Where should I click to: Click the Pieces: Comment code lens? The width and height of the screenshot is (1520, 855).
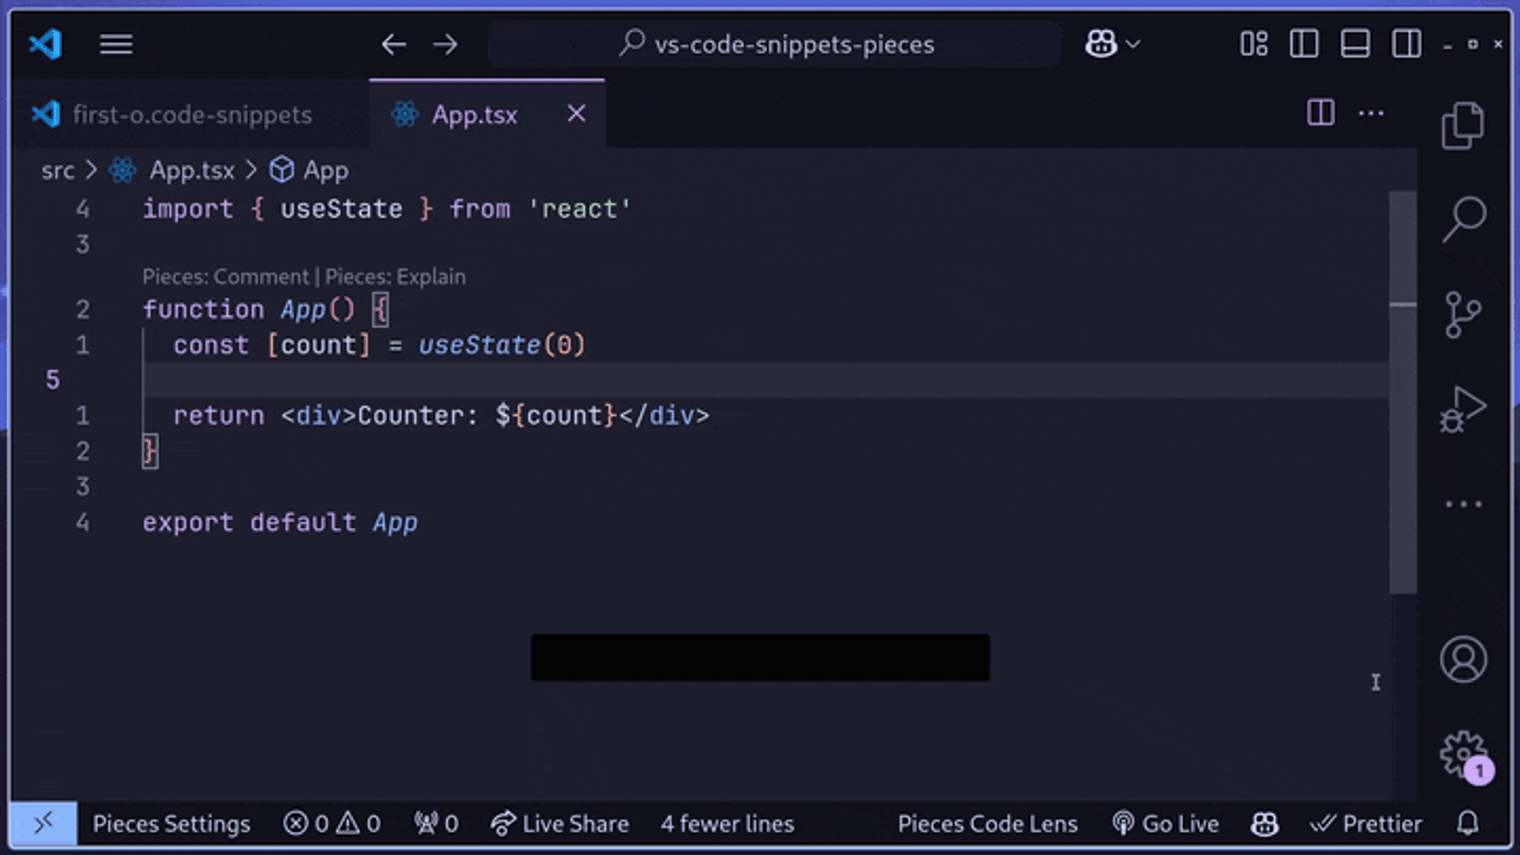(225, 276)
